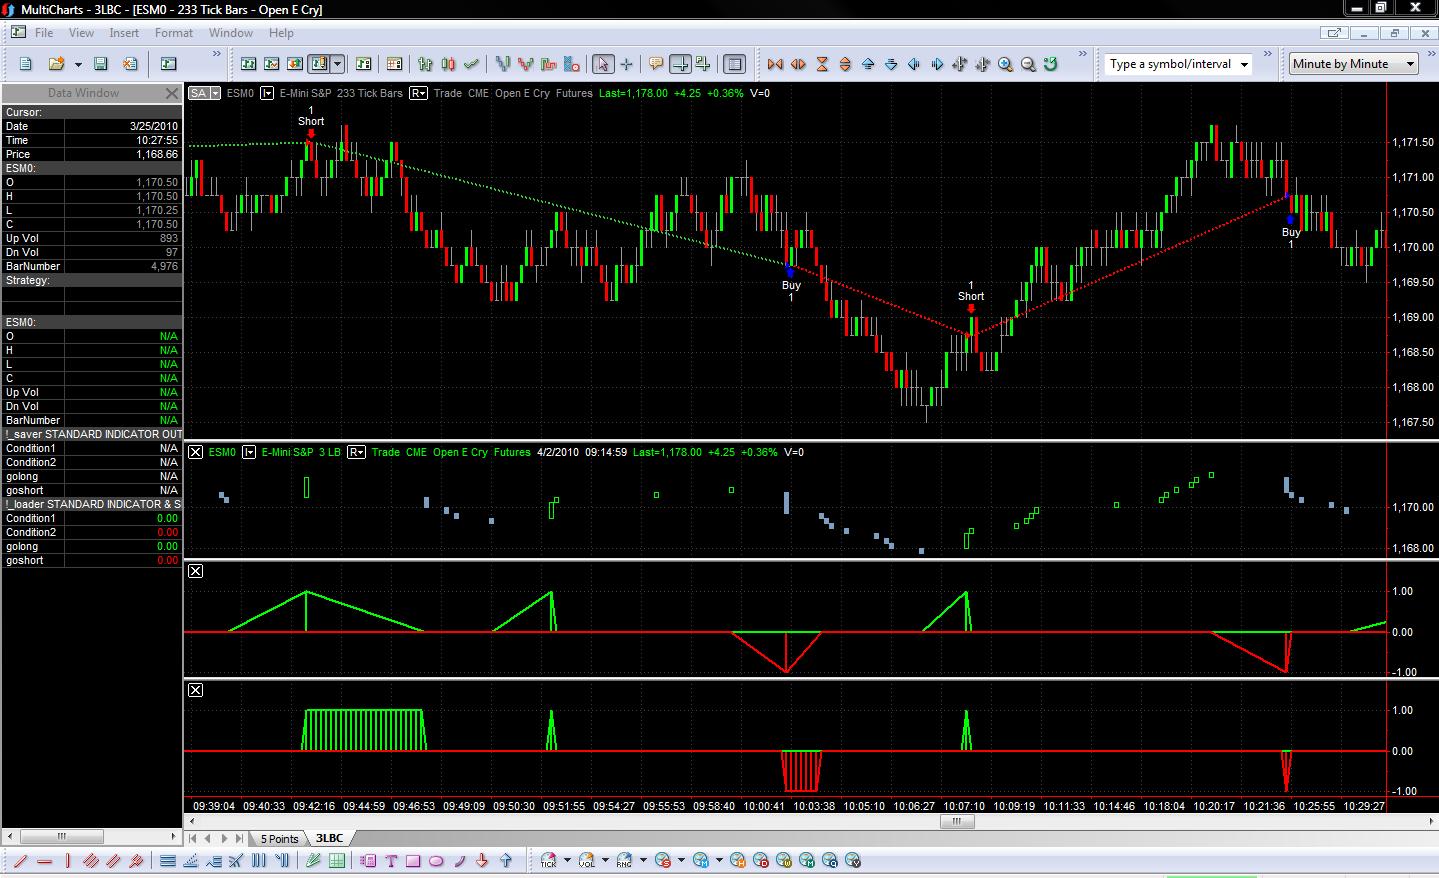Click the chart horizontal scrollbar thumb
This screenshot has height=878, width=1439.
[957, 822]
